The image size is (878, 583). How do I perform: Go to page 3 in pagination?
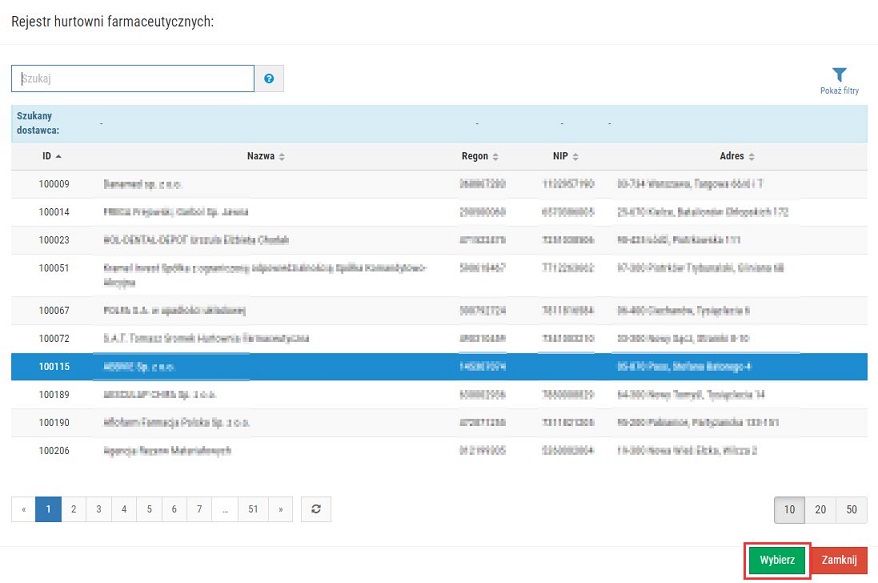(99, 509)
